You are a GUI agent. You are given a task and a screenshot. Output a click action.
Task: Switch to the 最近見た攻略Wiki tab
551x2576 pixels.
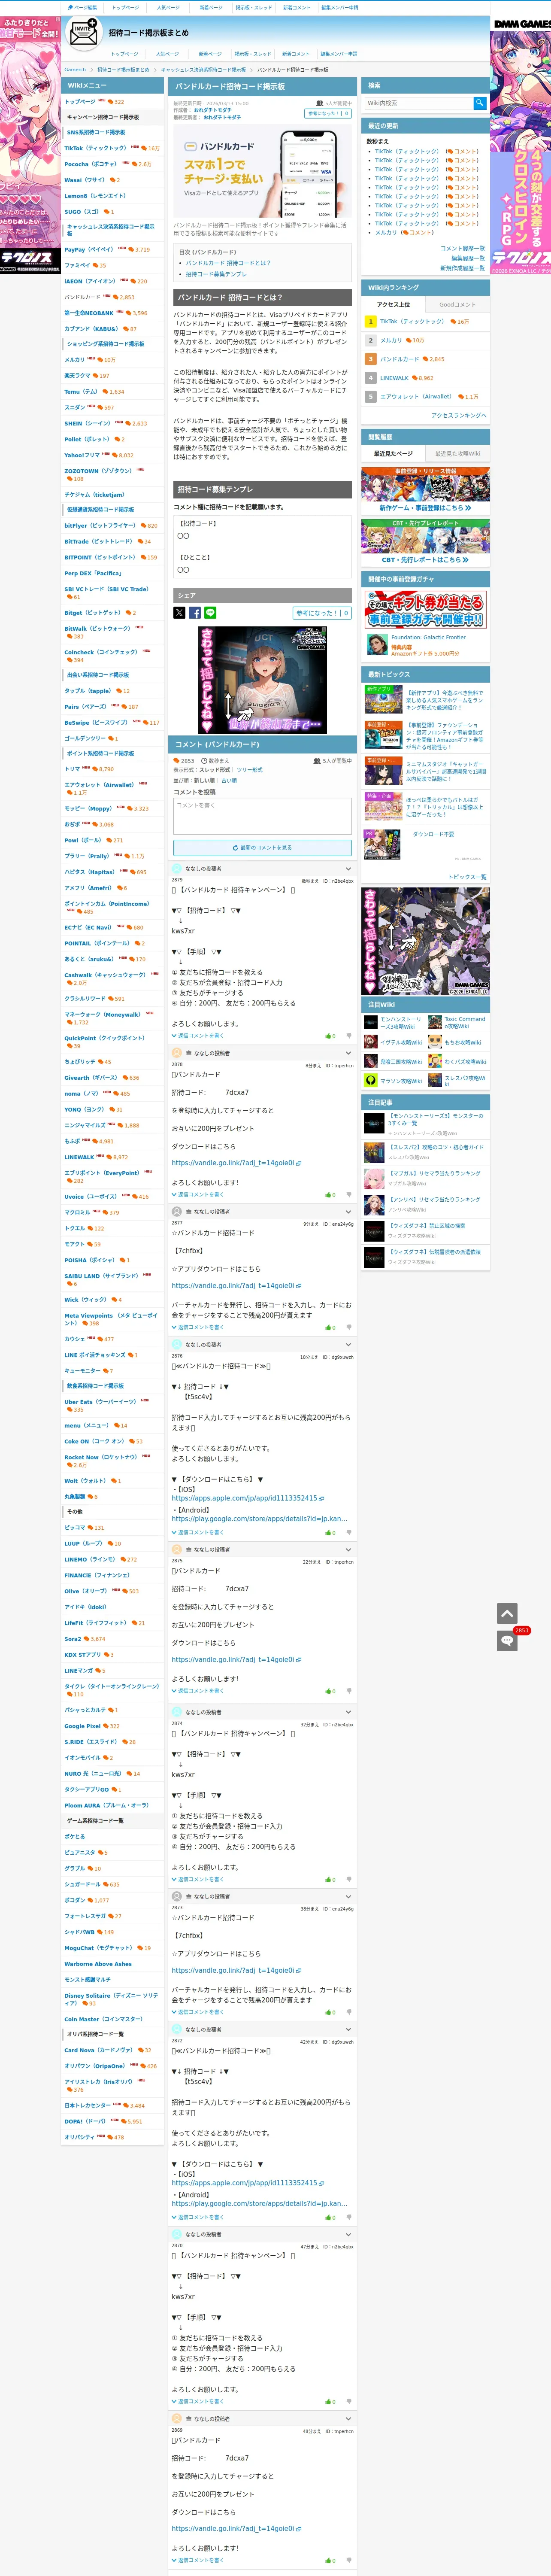458,454
